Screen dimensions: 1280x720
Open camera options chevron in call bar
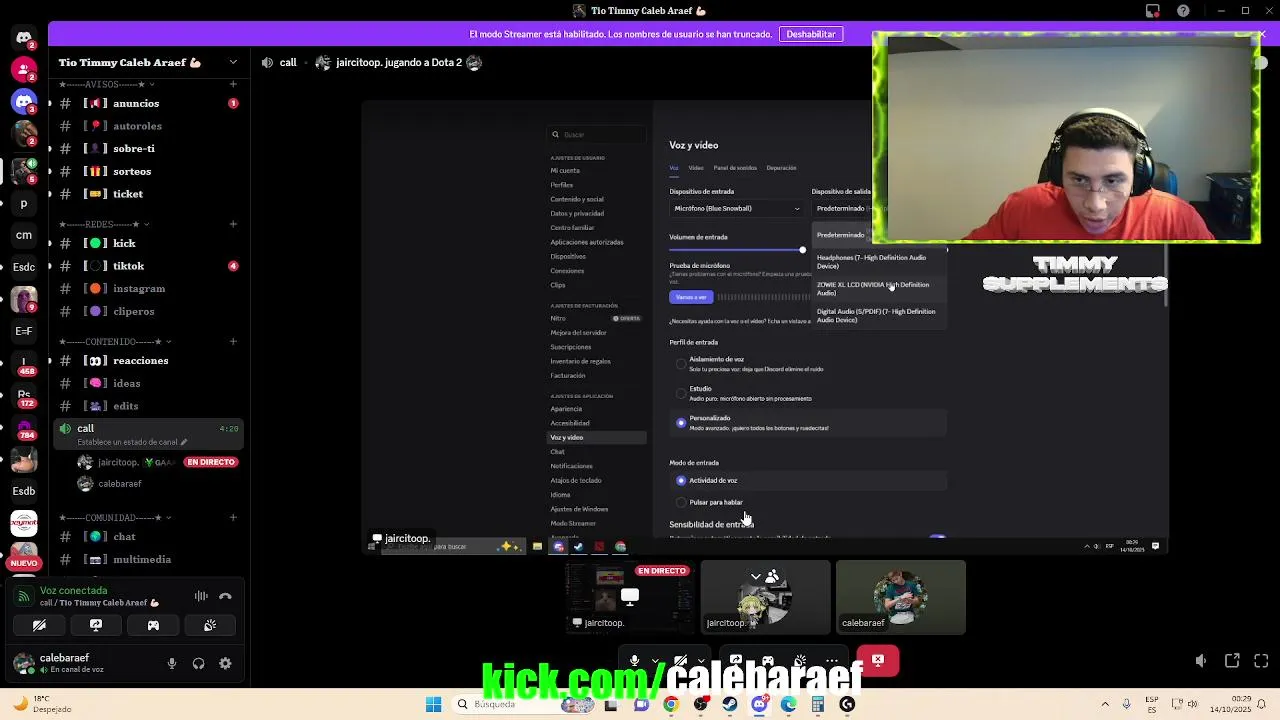[702, 660]
